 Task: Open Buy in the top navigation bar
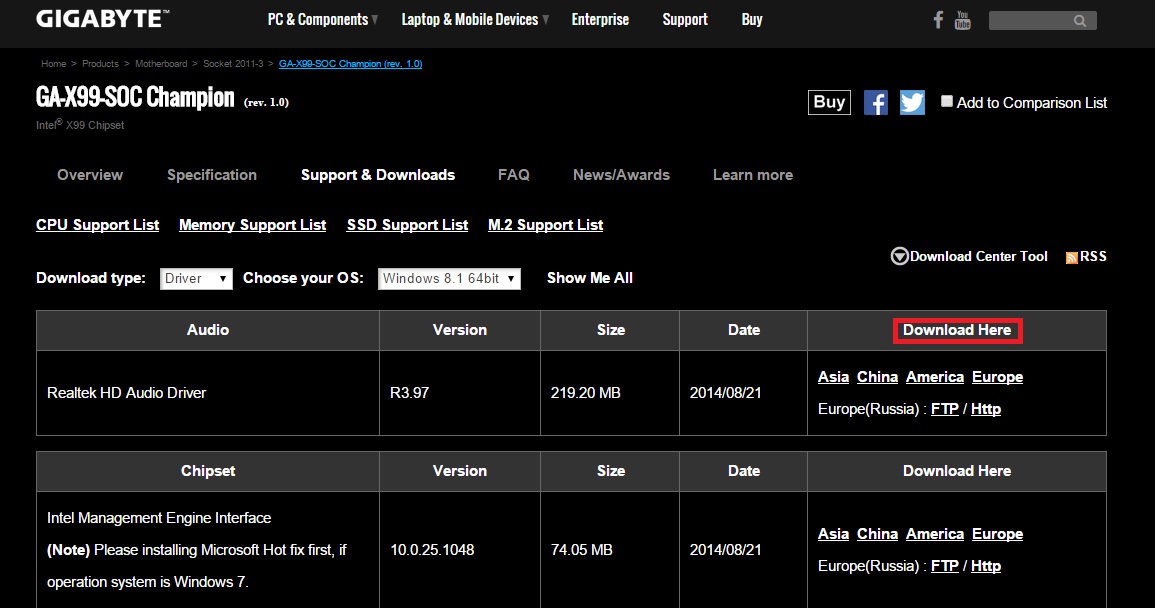(x=752, y=20)
